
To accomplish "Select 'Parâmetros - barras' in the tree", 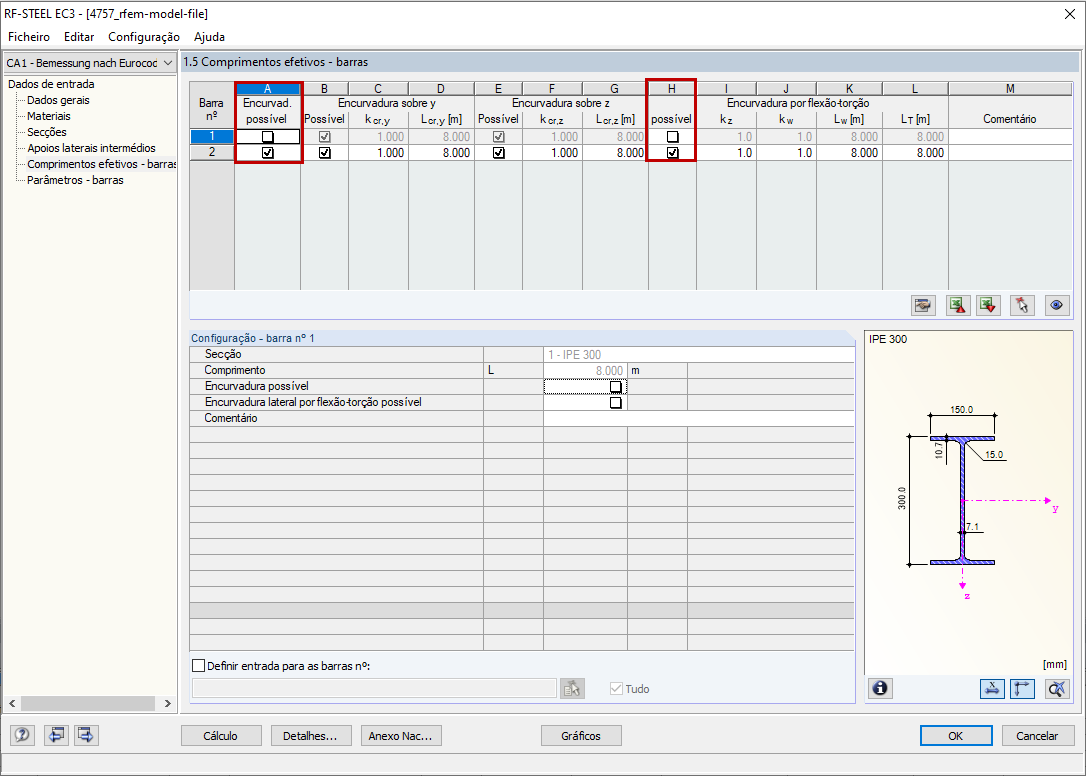I will [x=75, y=180].
